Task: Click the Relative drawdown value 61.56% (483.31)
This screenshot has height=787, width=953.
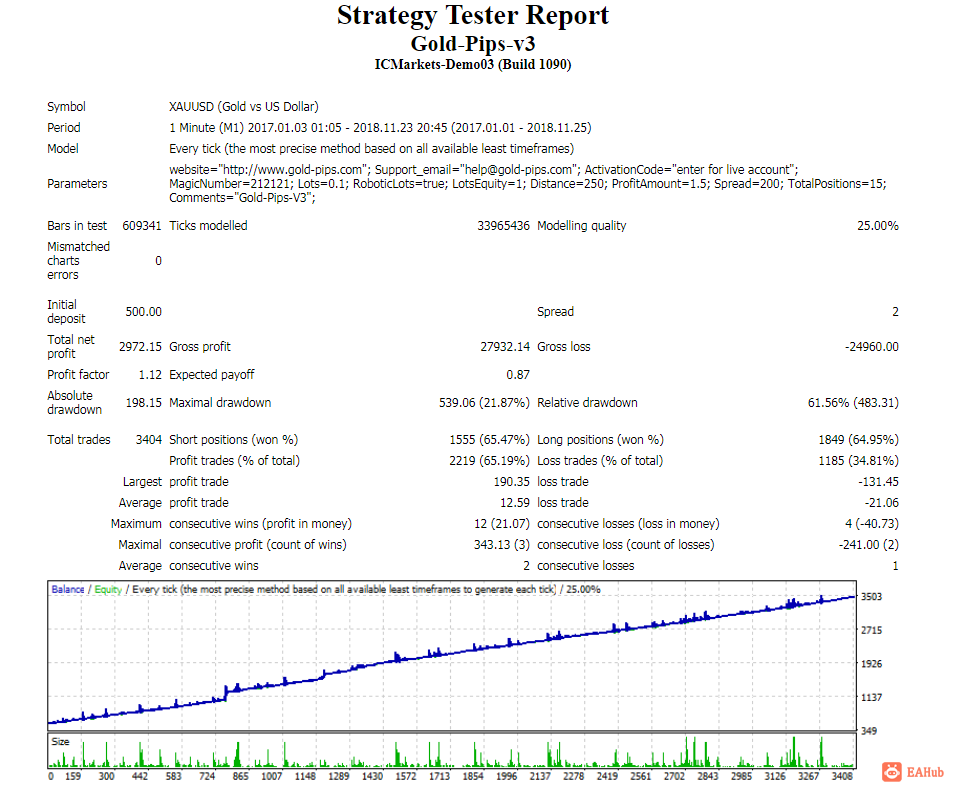Action: point(853,402)
